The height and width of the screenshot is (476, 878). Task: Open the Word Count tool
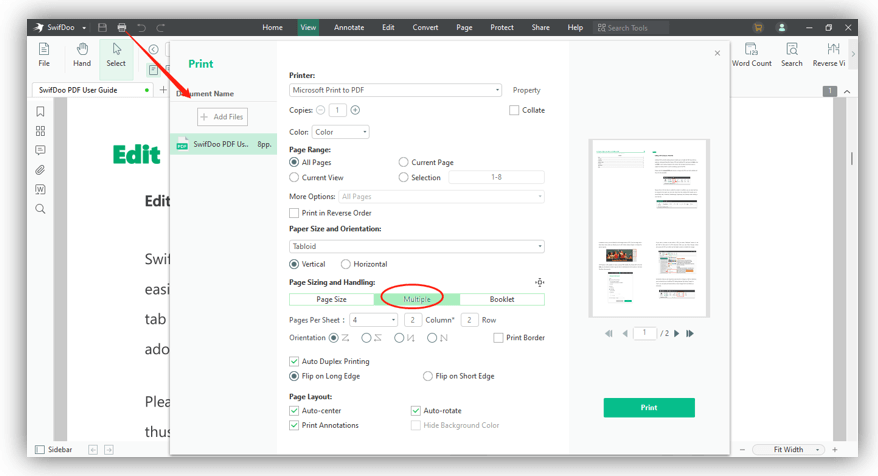point(751,55)
